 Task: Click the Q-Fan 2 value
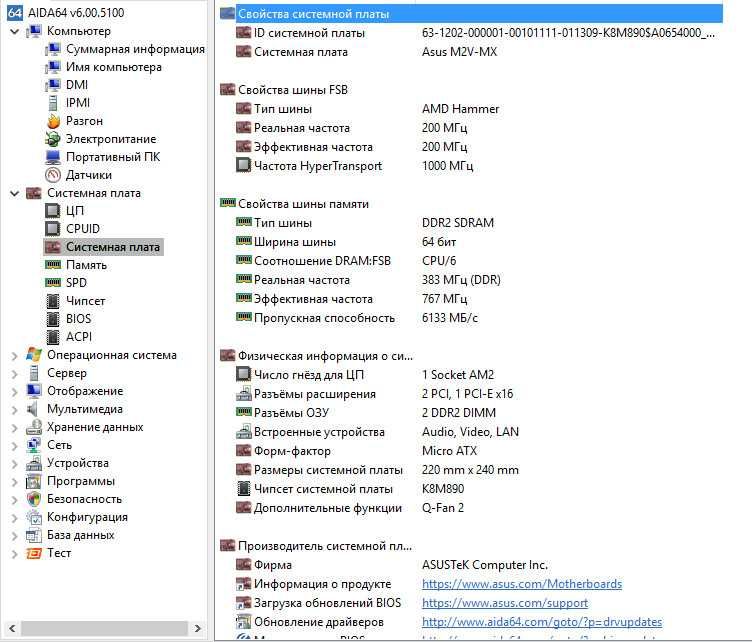pyautogui.click(x=443, y=508)
